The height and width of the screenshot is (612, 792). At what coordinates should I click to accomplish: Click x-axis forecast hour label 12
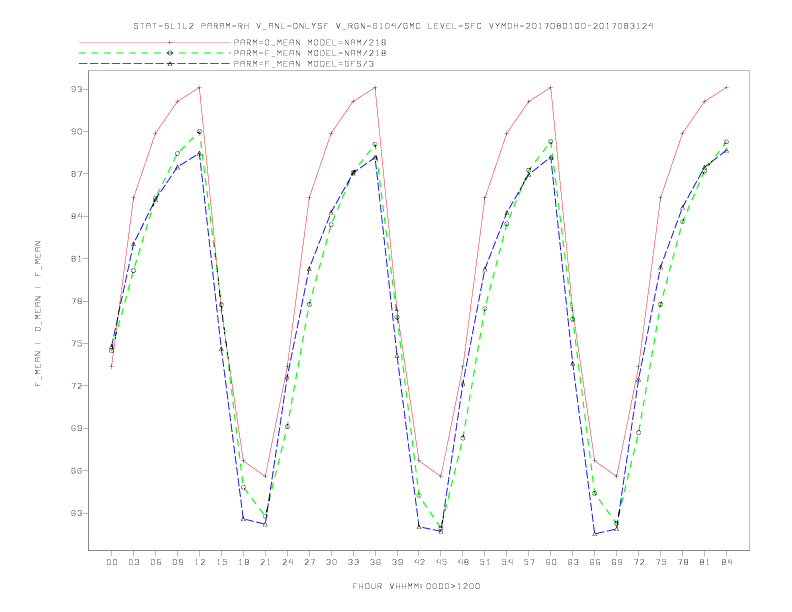(200, 562)
